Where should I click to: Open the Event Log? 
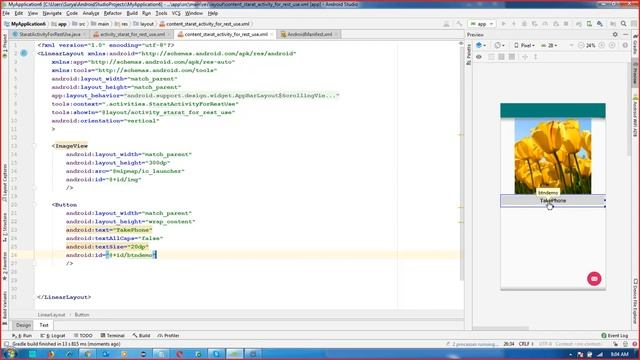pyautogui.click(x=615, y=336)
